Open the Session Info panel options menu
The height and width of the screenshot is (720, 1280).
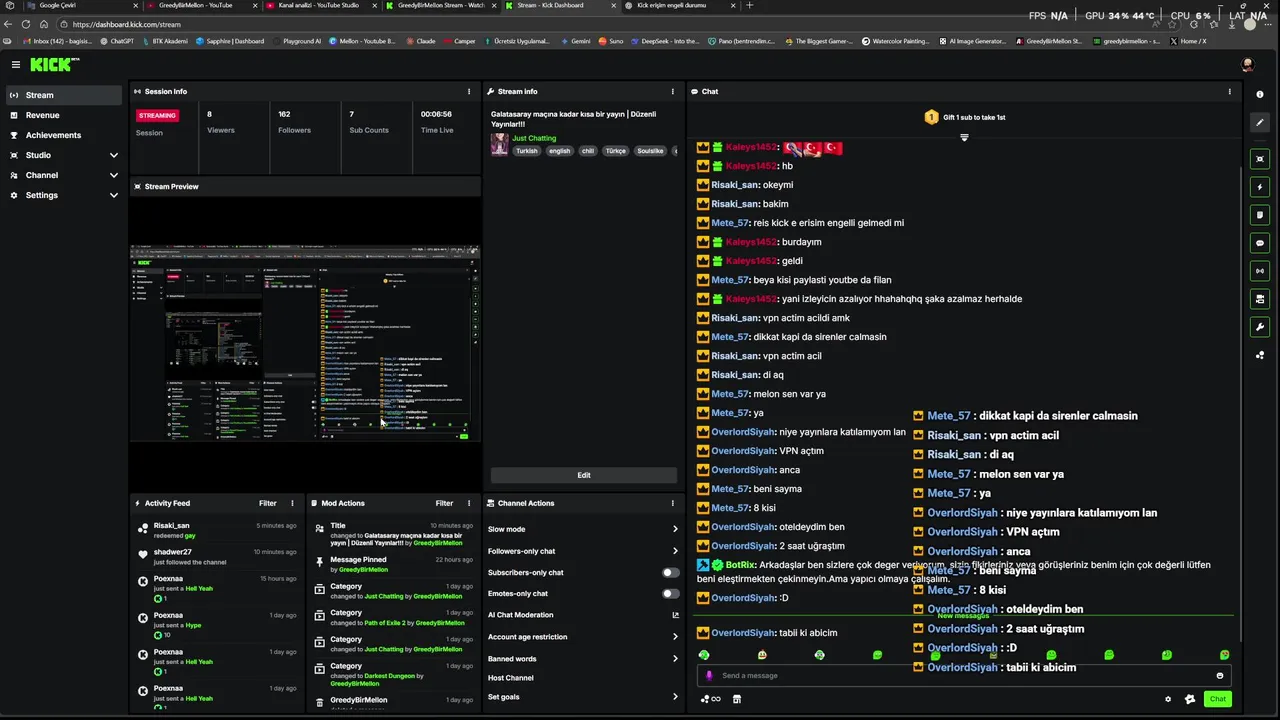click(x=469, y=91)
